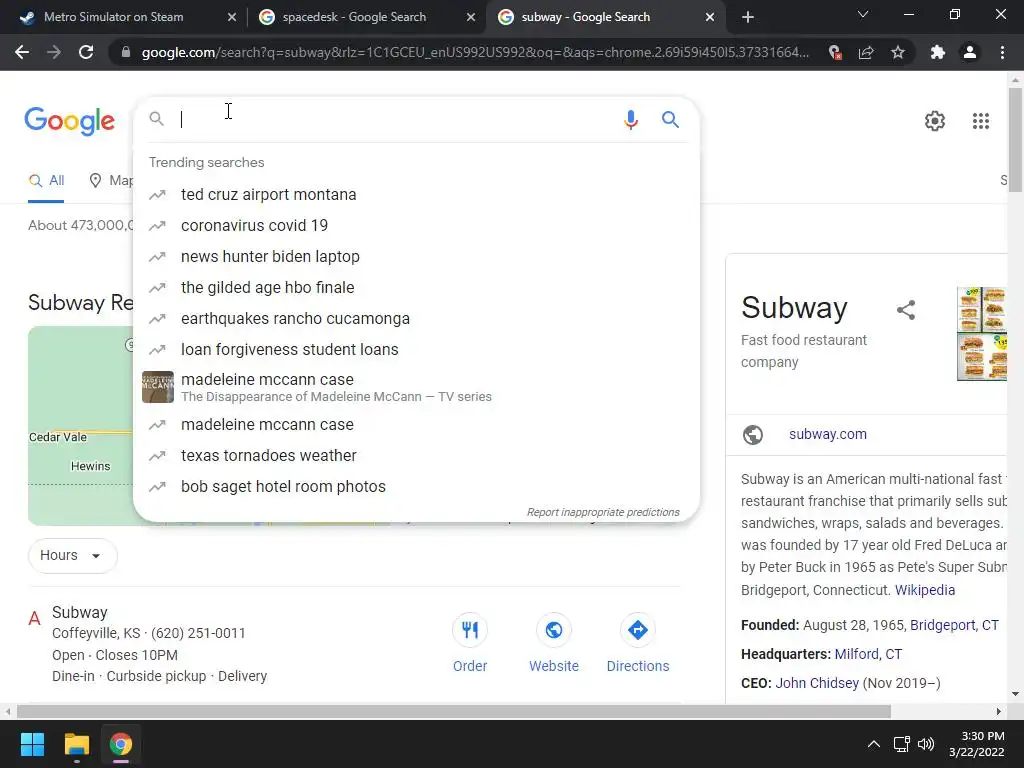Click John Chidsey CEO link

tap(817, 683)
